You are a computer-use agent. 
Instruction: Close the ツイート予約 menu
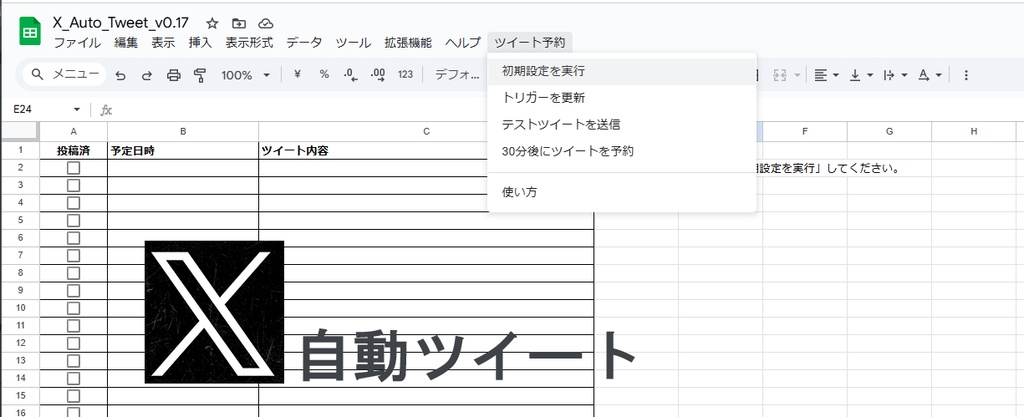click(x=530, y=43)
